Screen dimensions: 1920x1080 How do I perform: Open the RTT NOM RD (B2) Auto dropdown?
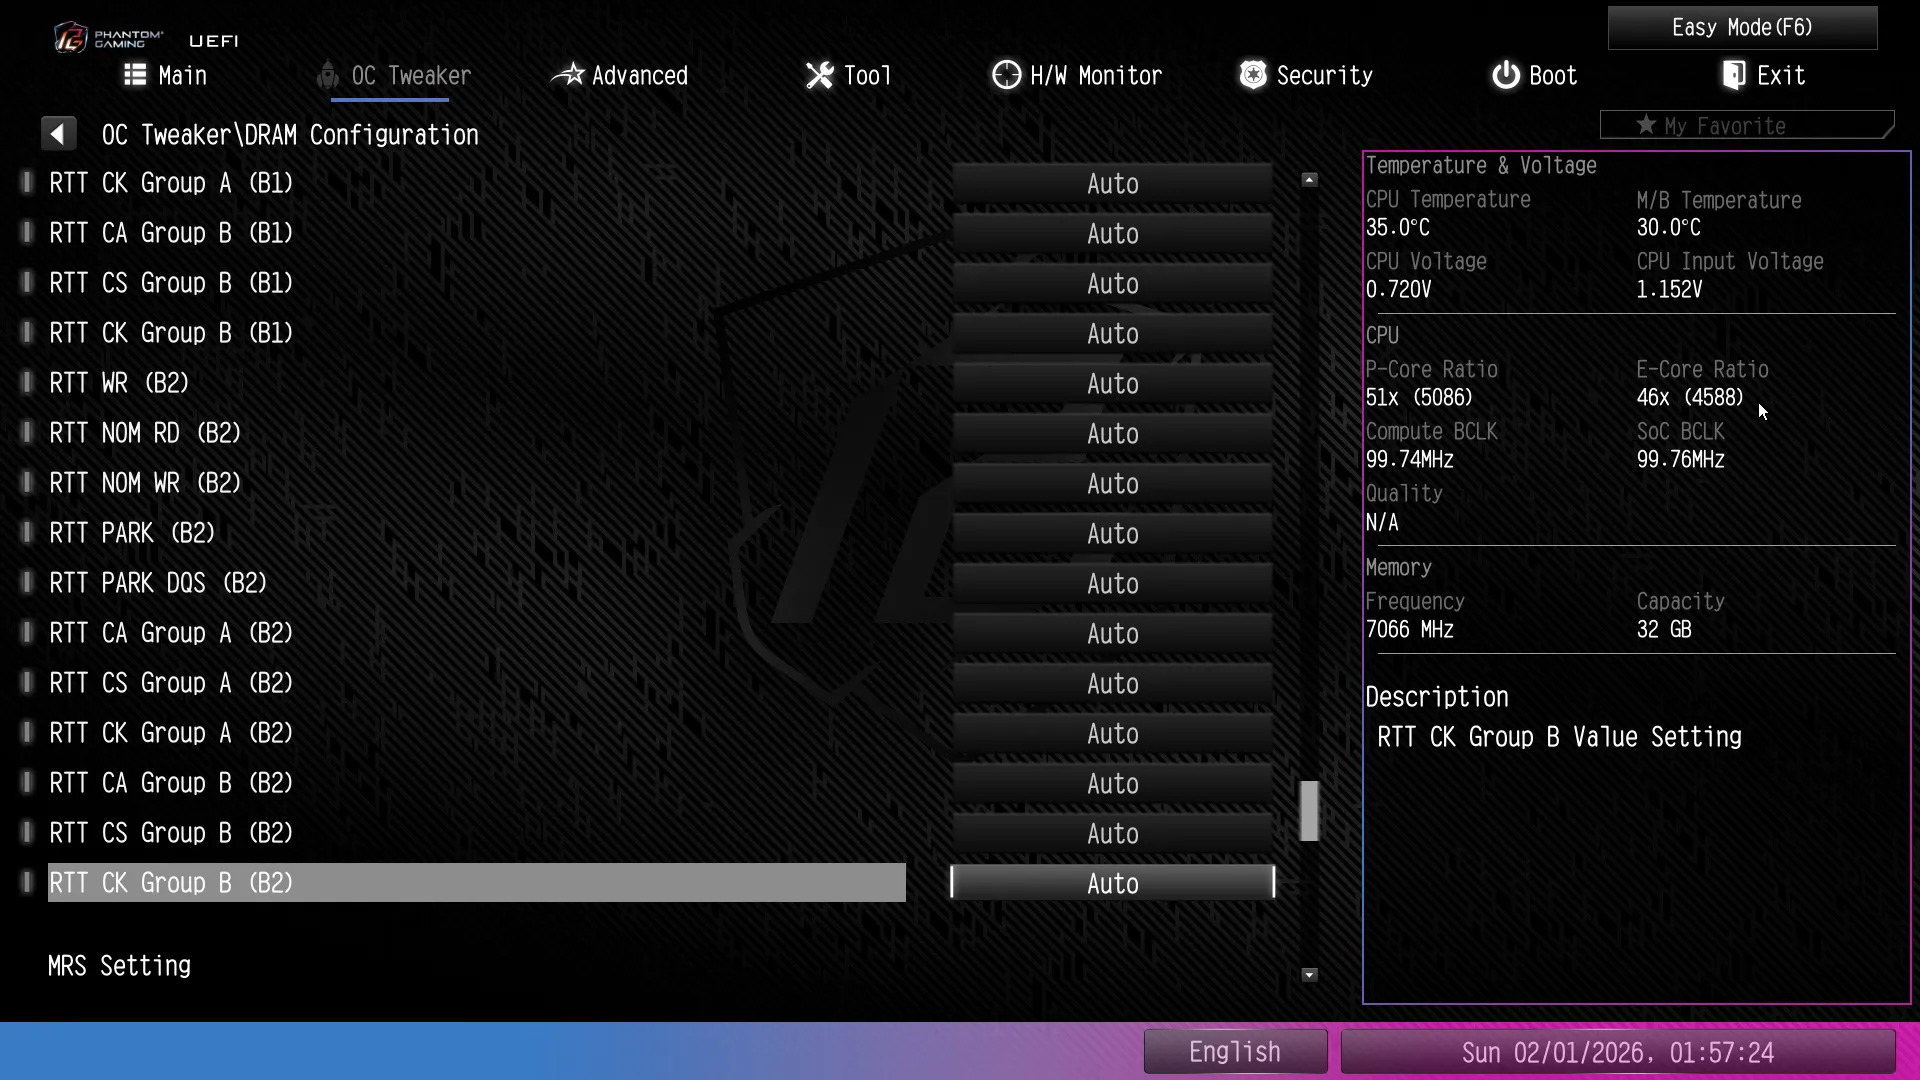1112,434
